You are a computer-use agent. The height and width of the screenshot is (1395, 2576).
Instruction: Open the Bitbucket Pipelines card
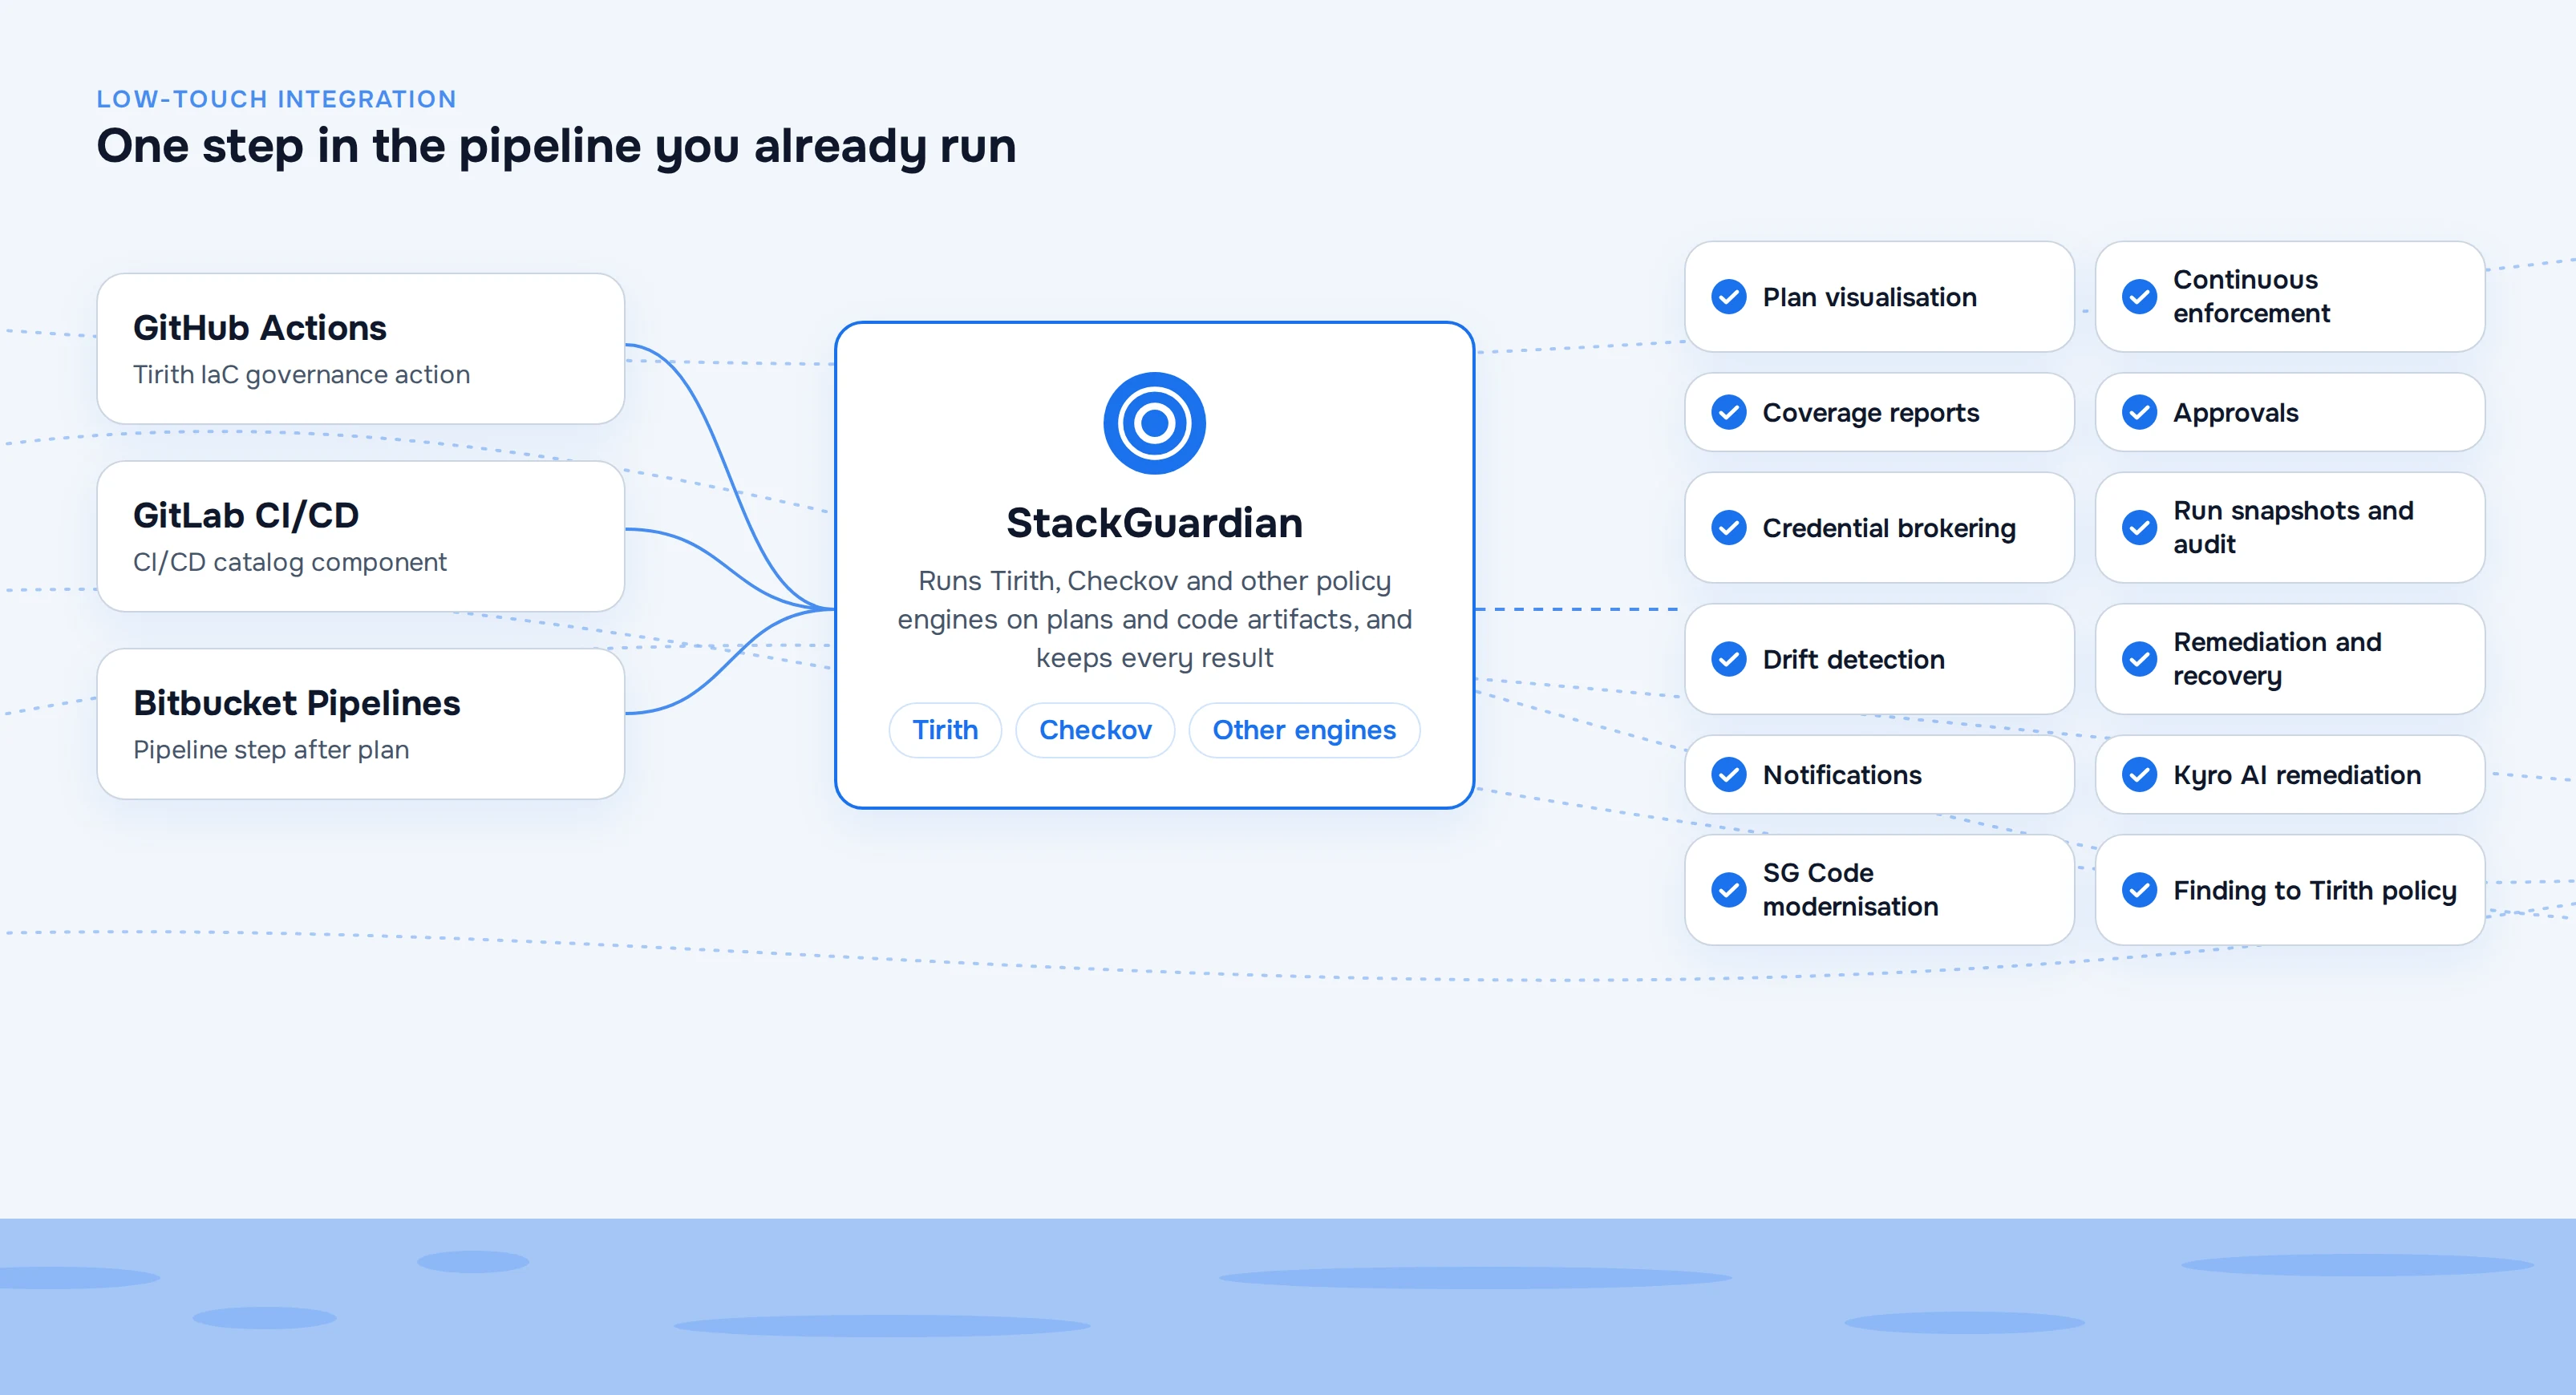[x=361, y=724]
